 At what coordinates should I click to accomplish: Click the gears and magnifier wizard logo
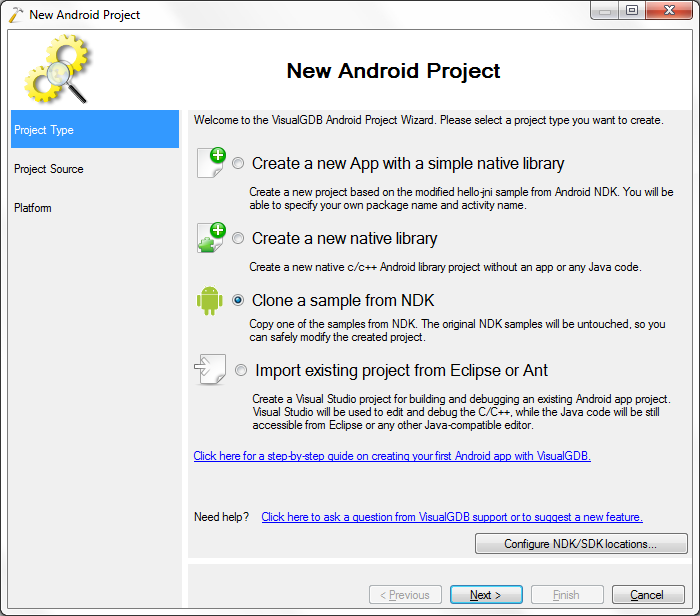pos(58,69)
